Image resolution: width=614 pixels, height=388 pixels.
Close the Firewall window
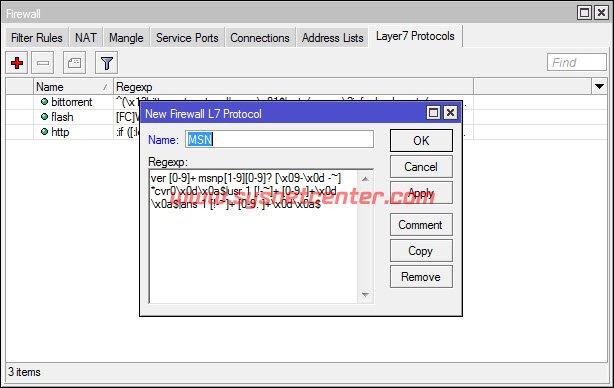(x=601, y=13)
